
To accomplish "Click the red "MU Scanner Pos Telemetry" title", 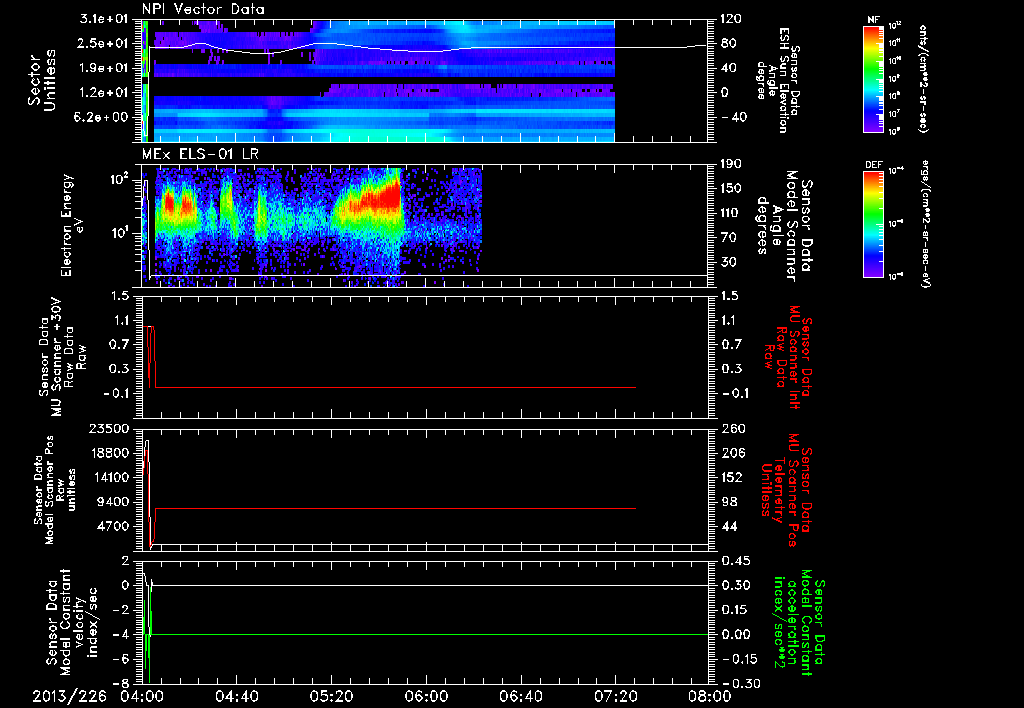I will [785, 490].
